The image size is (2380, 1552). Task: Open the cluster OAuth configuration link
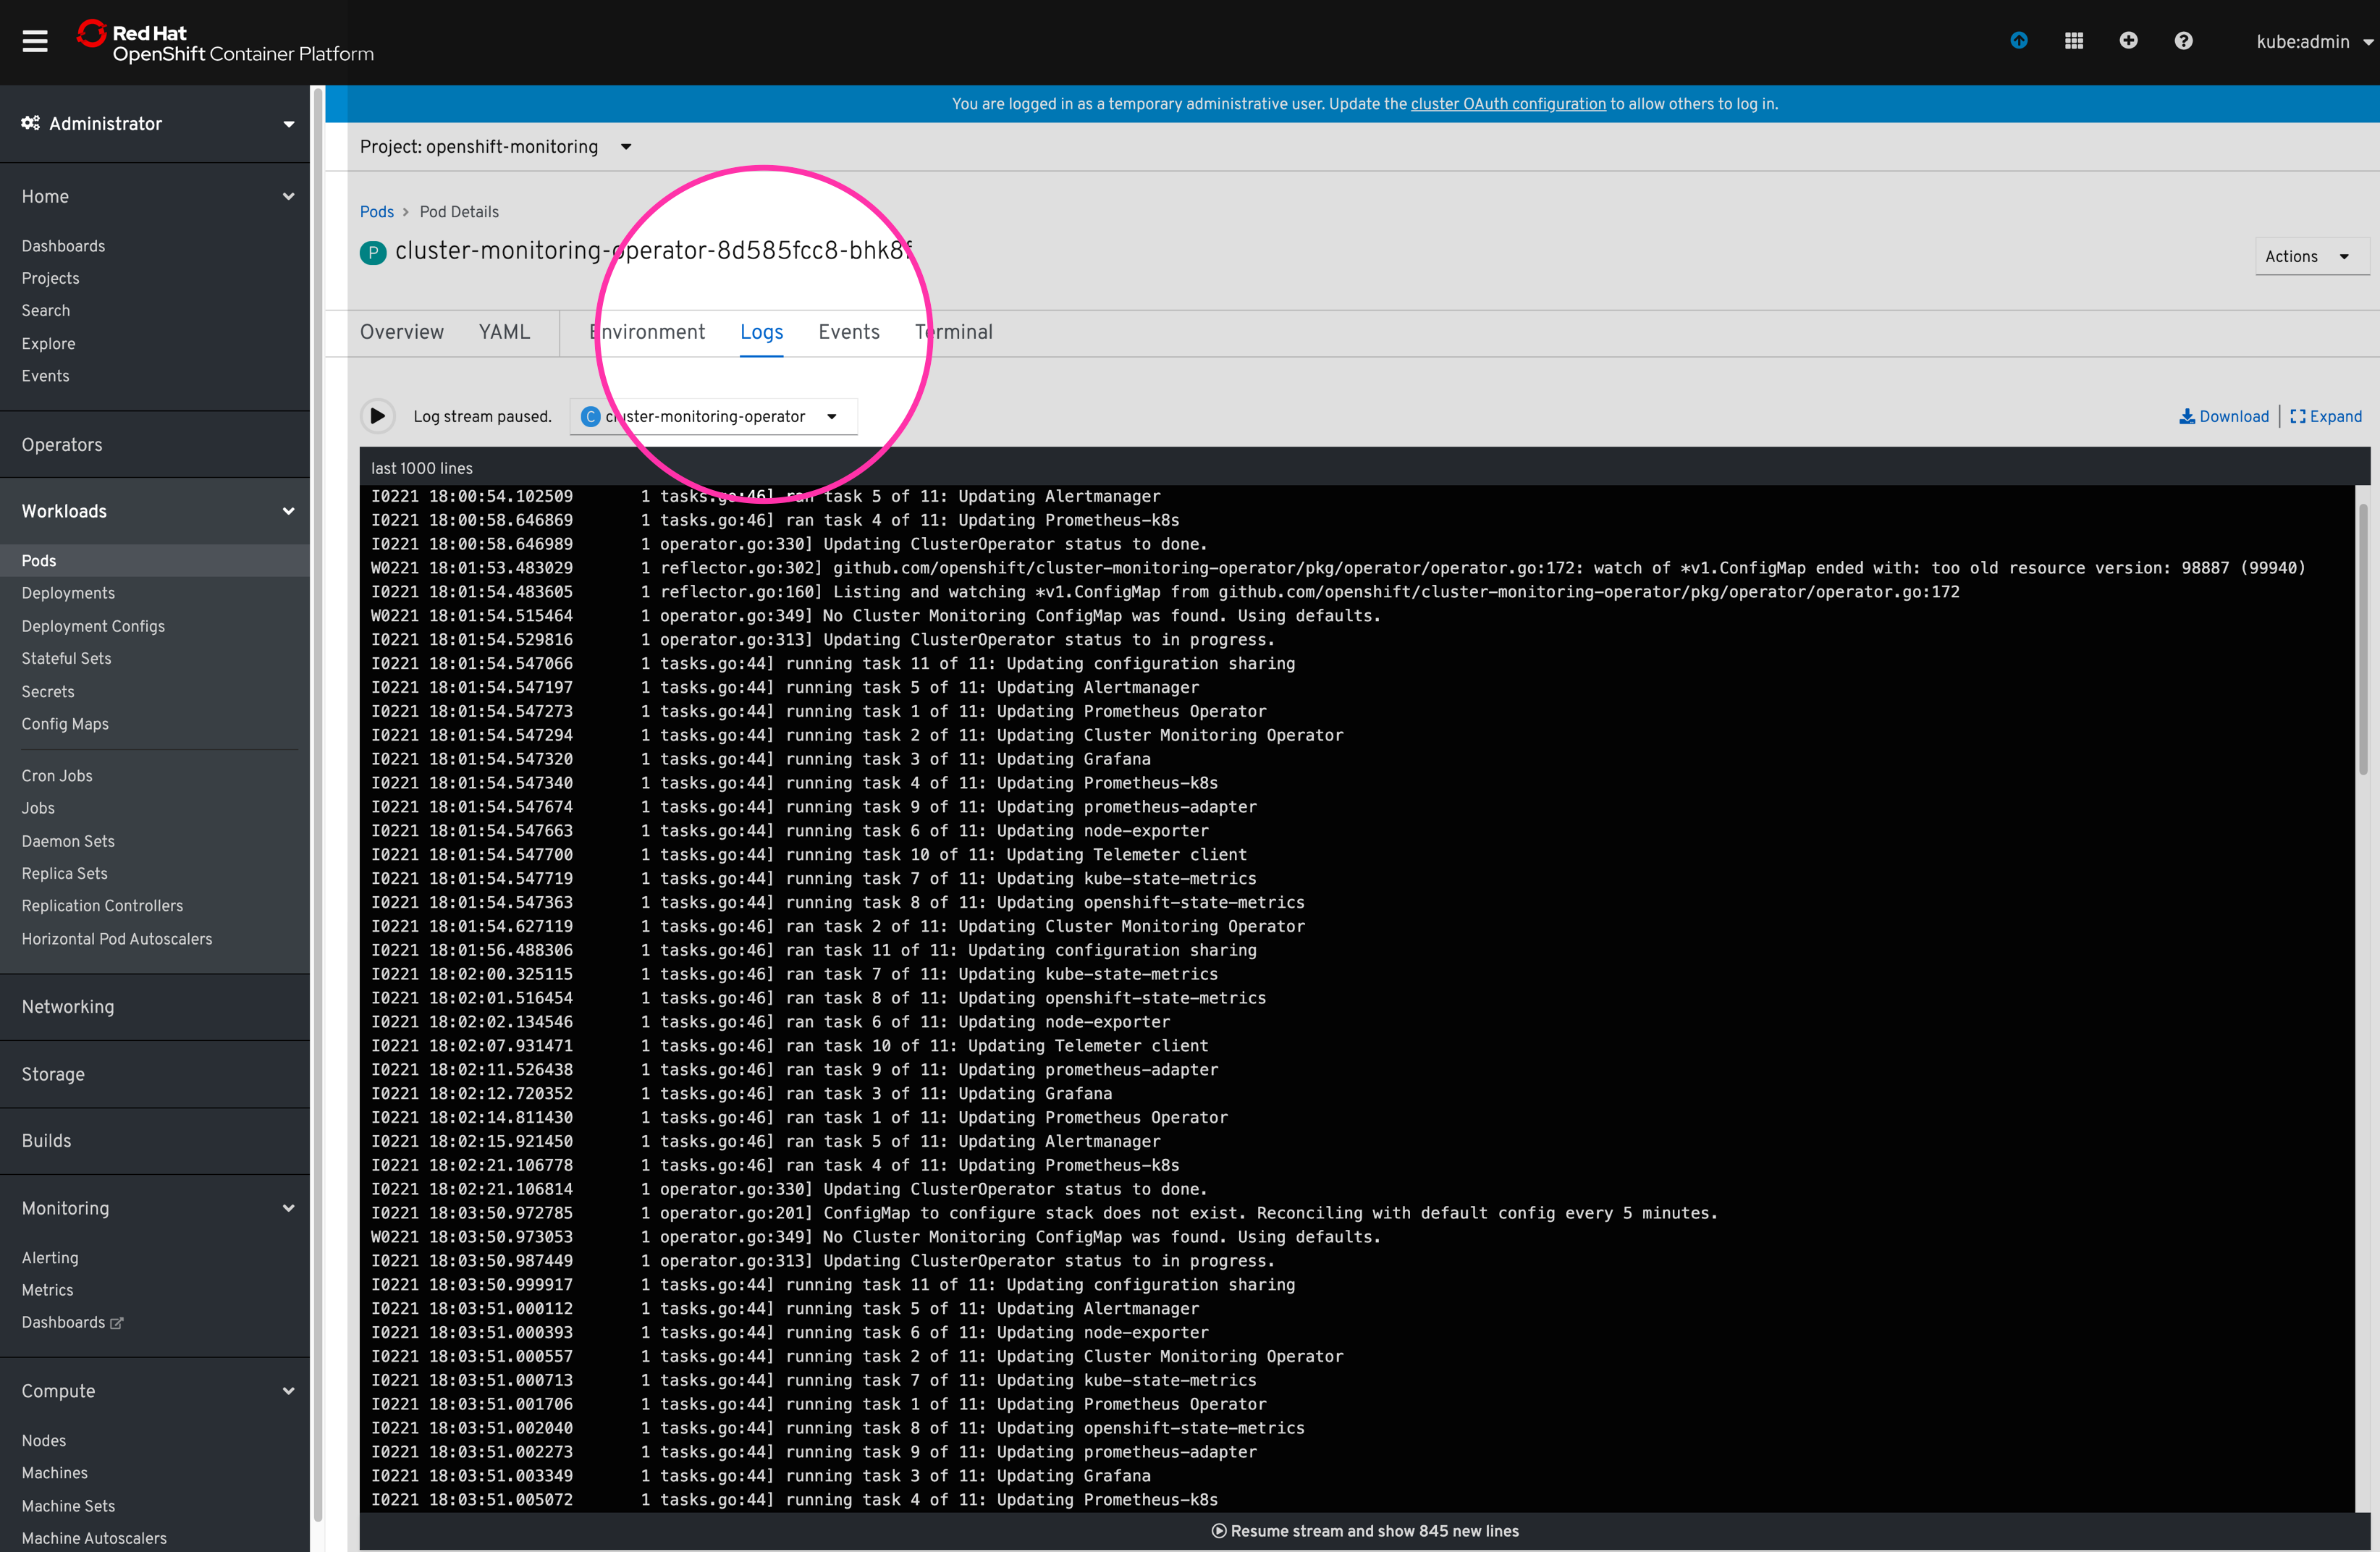[1508, 104]
